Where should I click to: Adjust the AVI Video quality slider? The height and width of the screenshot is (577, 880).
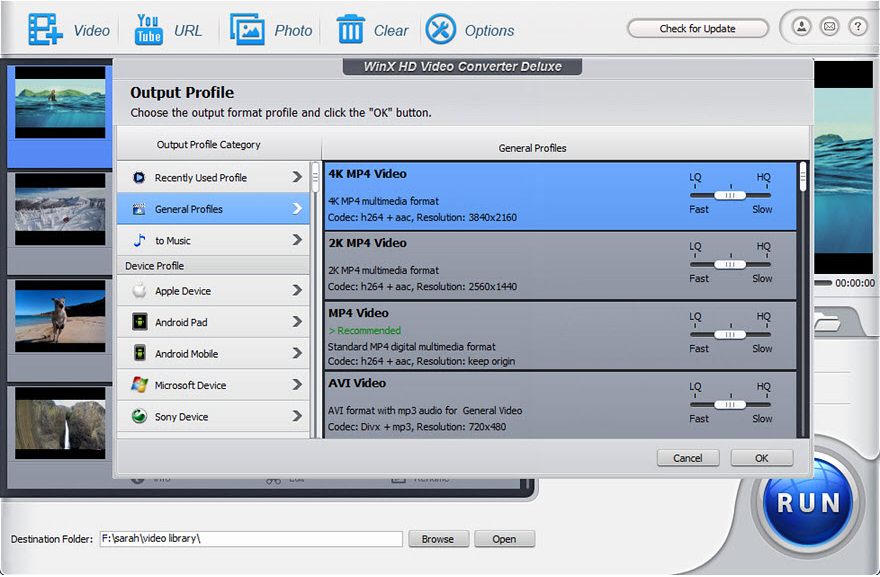pyautogui.click(x=730, y=405)
